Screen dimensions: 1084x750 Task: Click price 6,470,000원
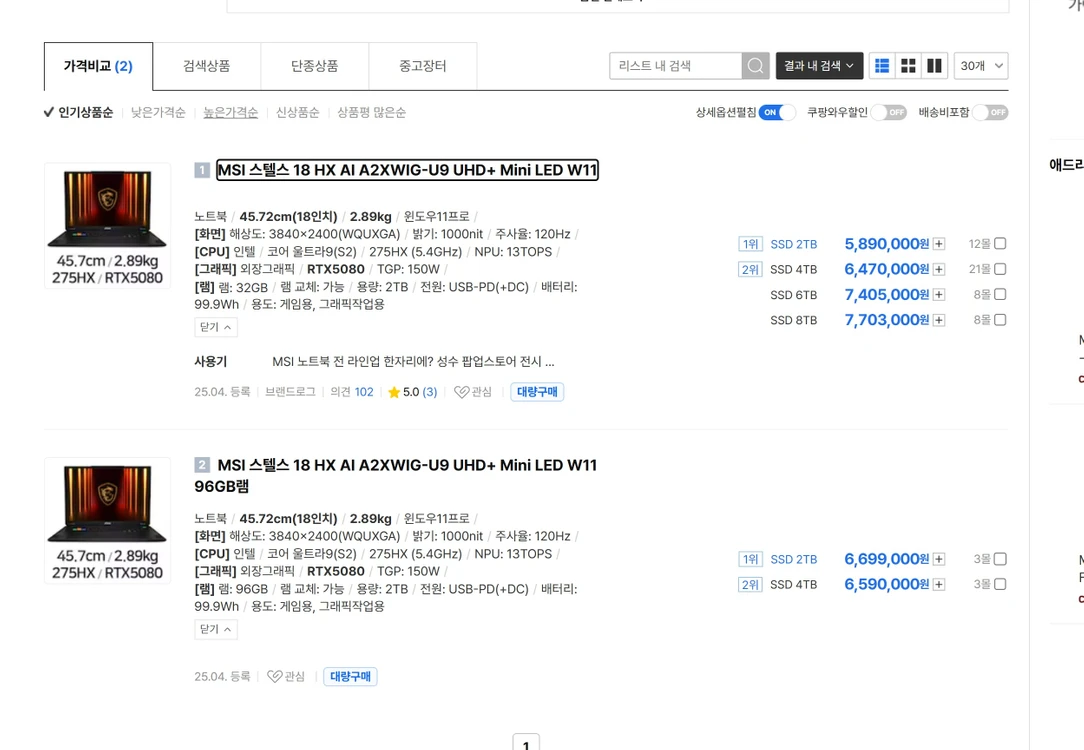coord(887,270)
